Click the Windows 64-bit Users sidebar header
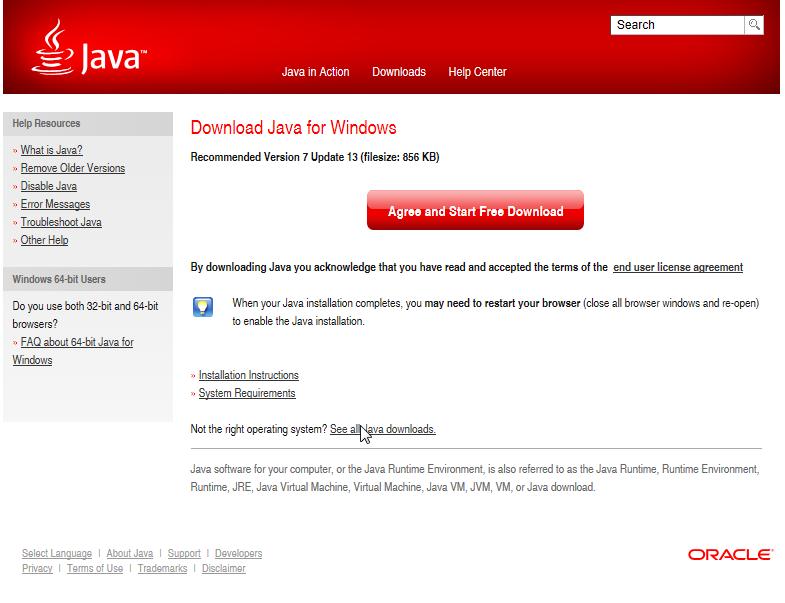This screenshot has height=603, width=785. click(59, 279)
